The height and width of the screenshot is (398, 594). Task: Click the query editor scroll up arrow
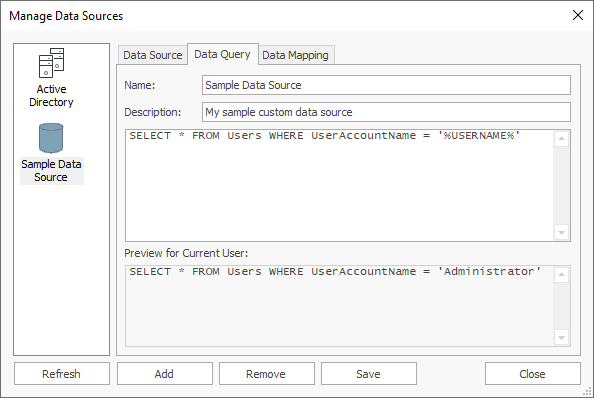[561, 139]
